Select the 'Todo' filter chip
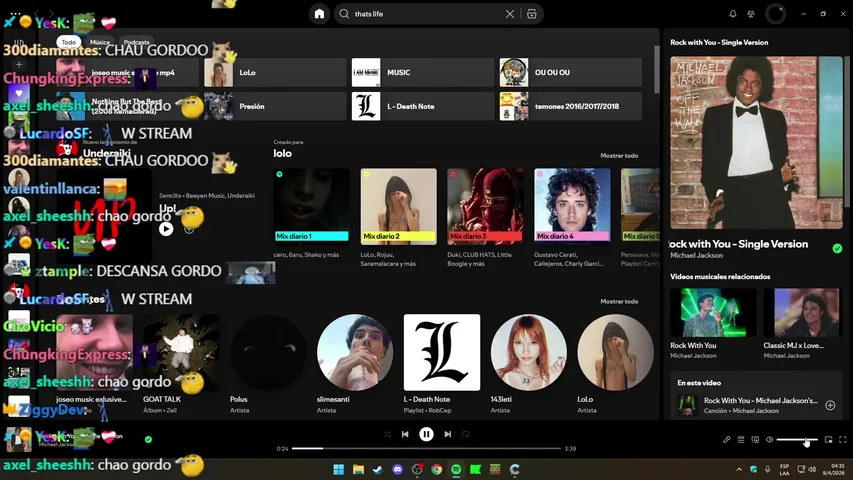Image resolution: width=853 pixels, height=480 pixels. pyautogui.click(x=69, y=42)
